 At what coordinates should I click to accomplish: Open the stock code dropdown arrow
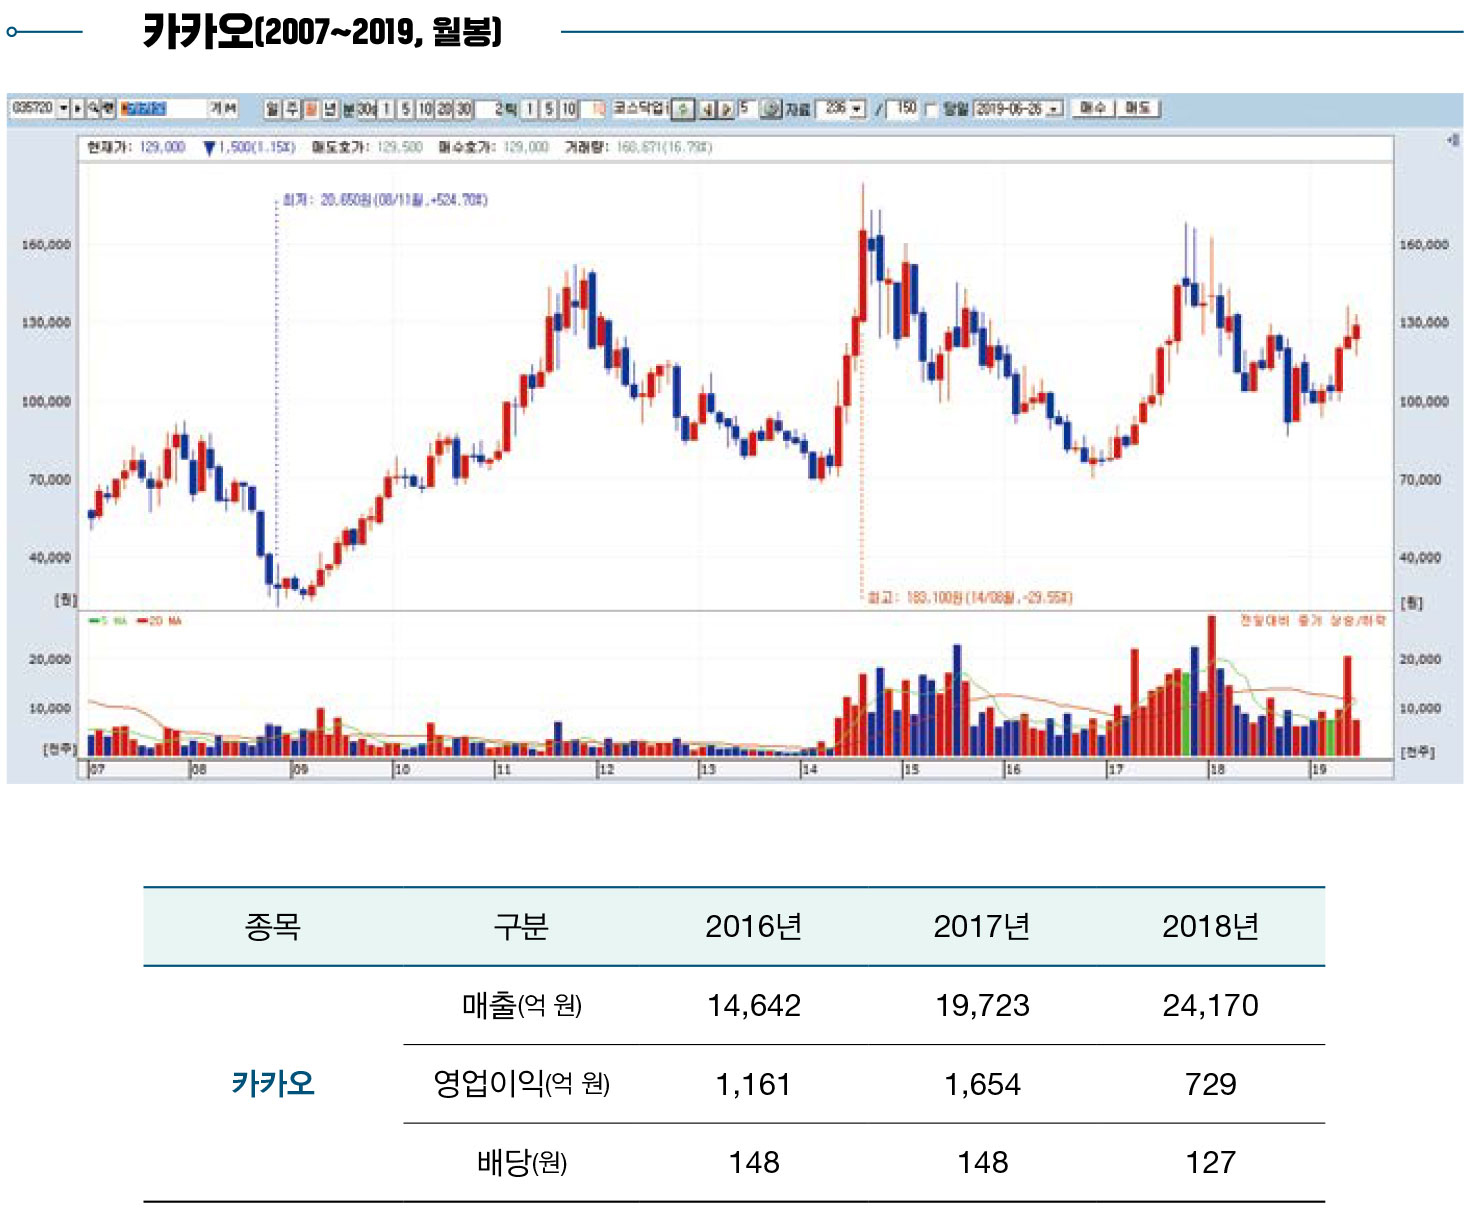coord(63,108)
